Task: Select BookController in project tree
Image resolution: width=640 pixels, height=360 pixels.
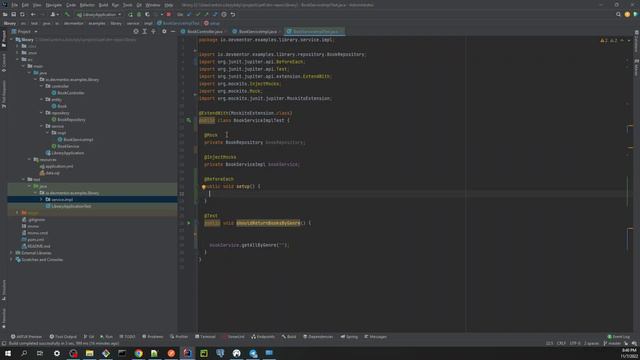Action: click(x=68, y=93)
